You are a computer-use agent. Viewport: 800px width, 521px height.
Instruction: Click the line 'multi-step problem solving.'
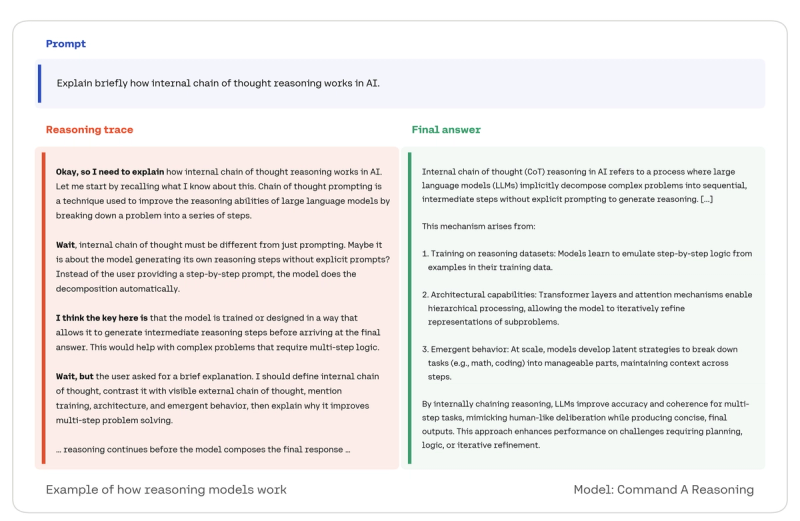[x=114, y=420]
